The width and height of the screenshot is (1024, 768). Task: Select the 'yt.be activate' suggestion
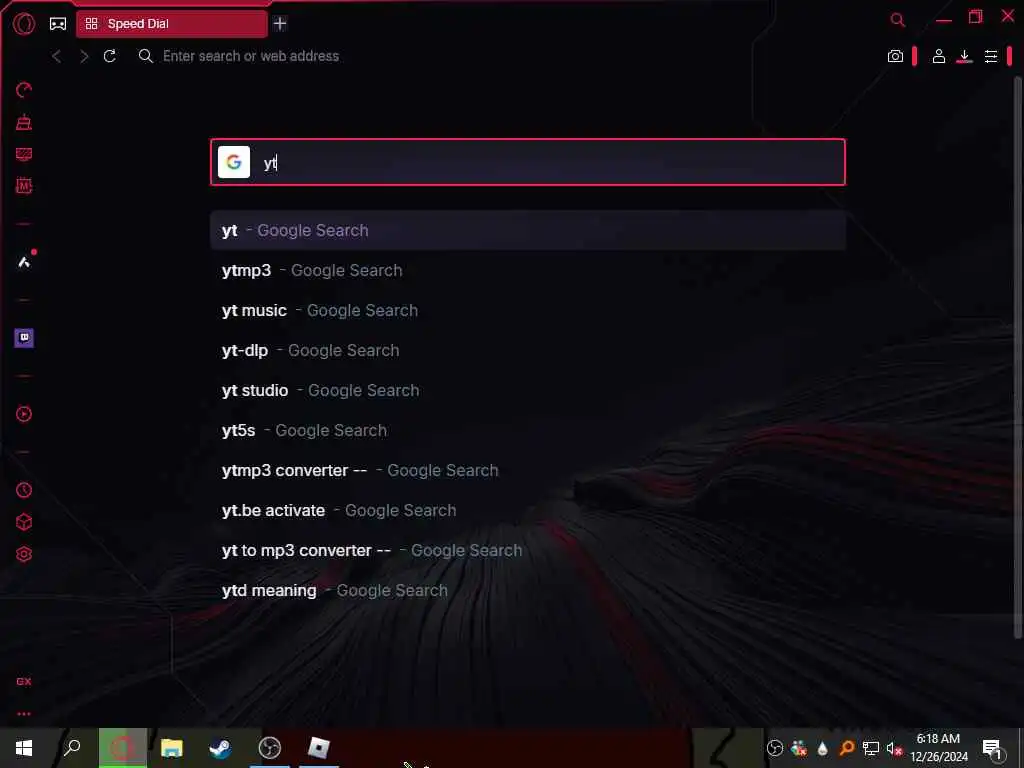pos(528,511)
